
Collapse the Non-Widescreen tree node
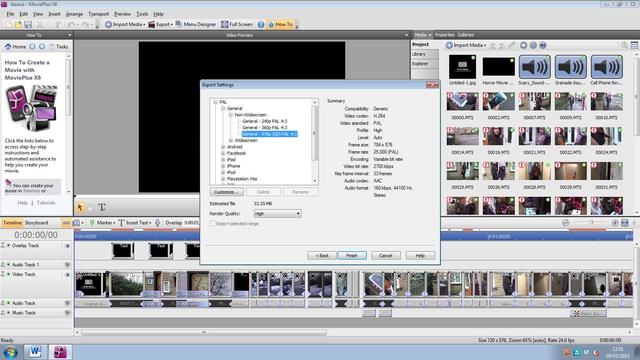231,115
